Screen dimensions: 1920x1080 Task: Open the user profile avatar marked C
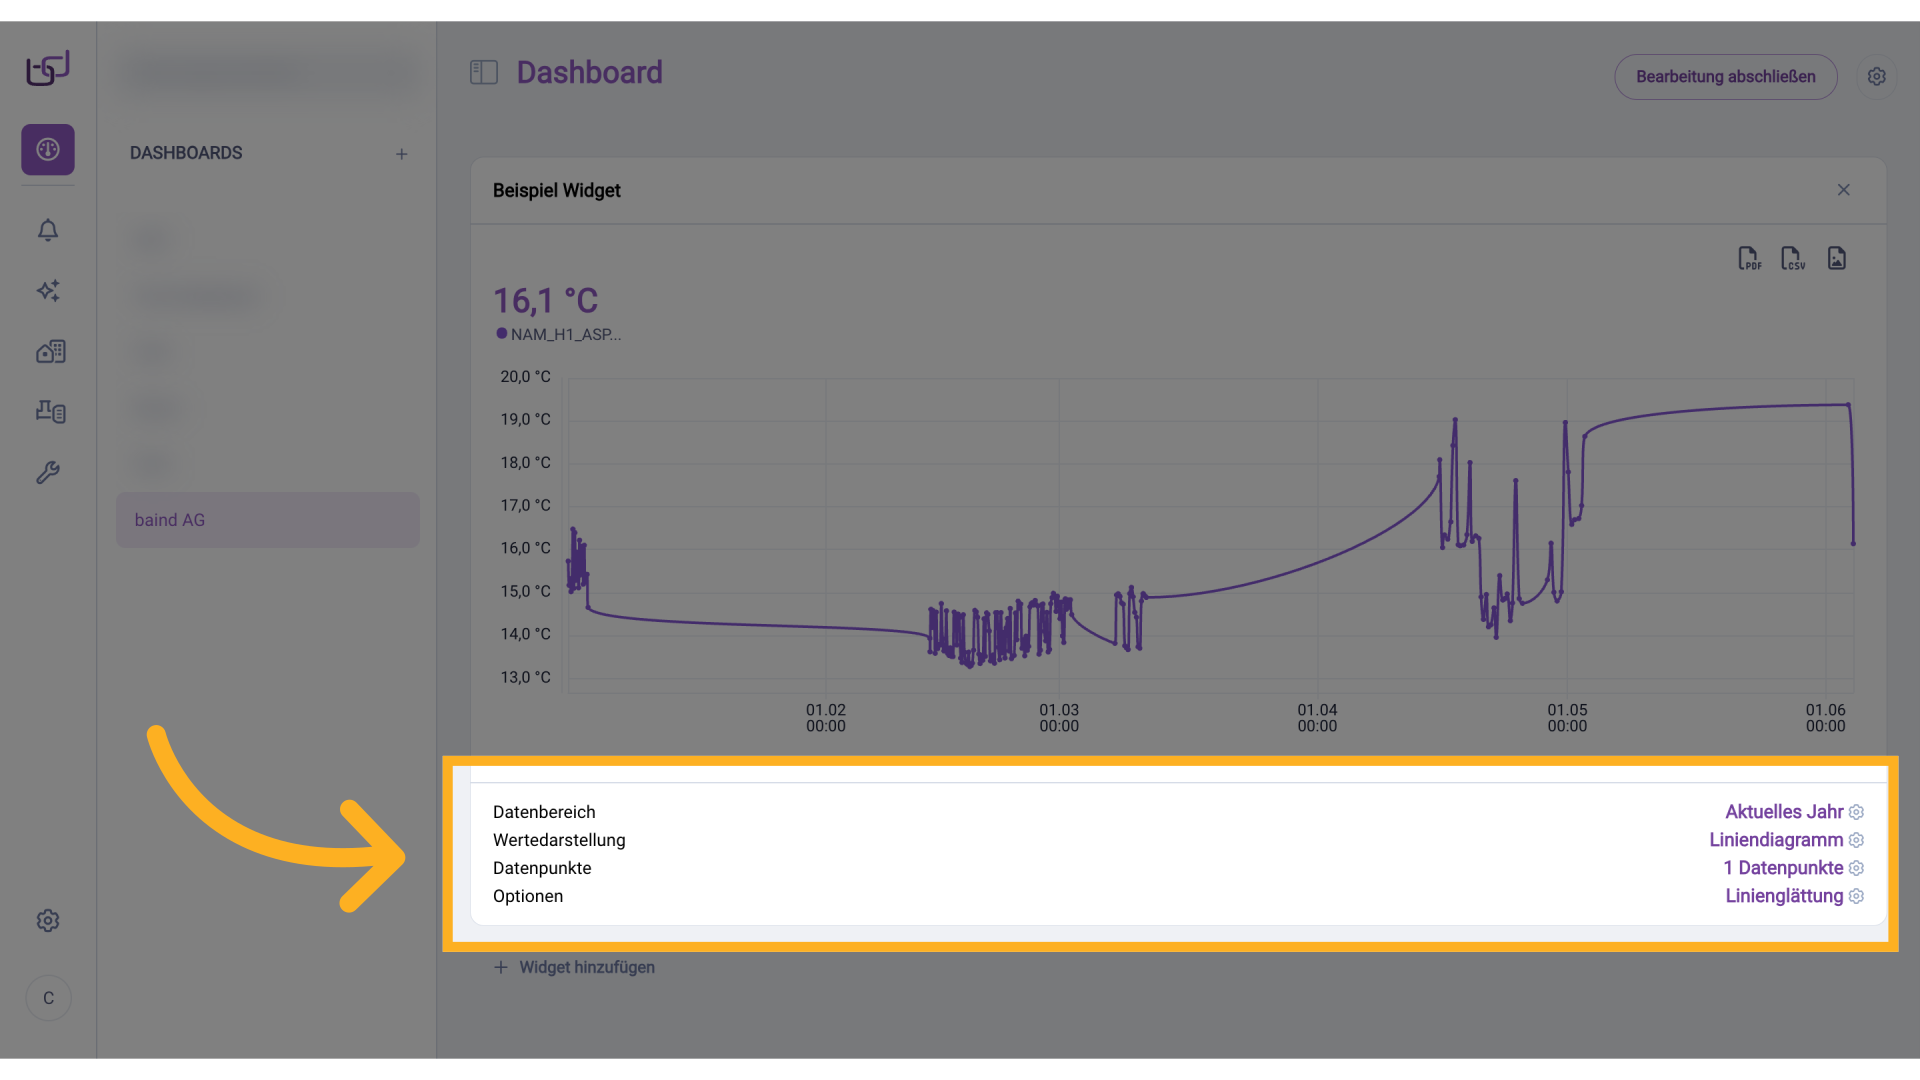pos(47,997)
